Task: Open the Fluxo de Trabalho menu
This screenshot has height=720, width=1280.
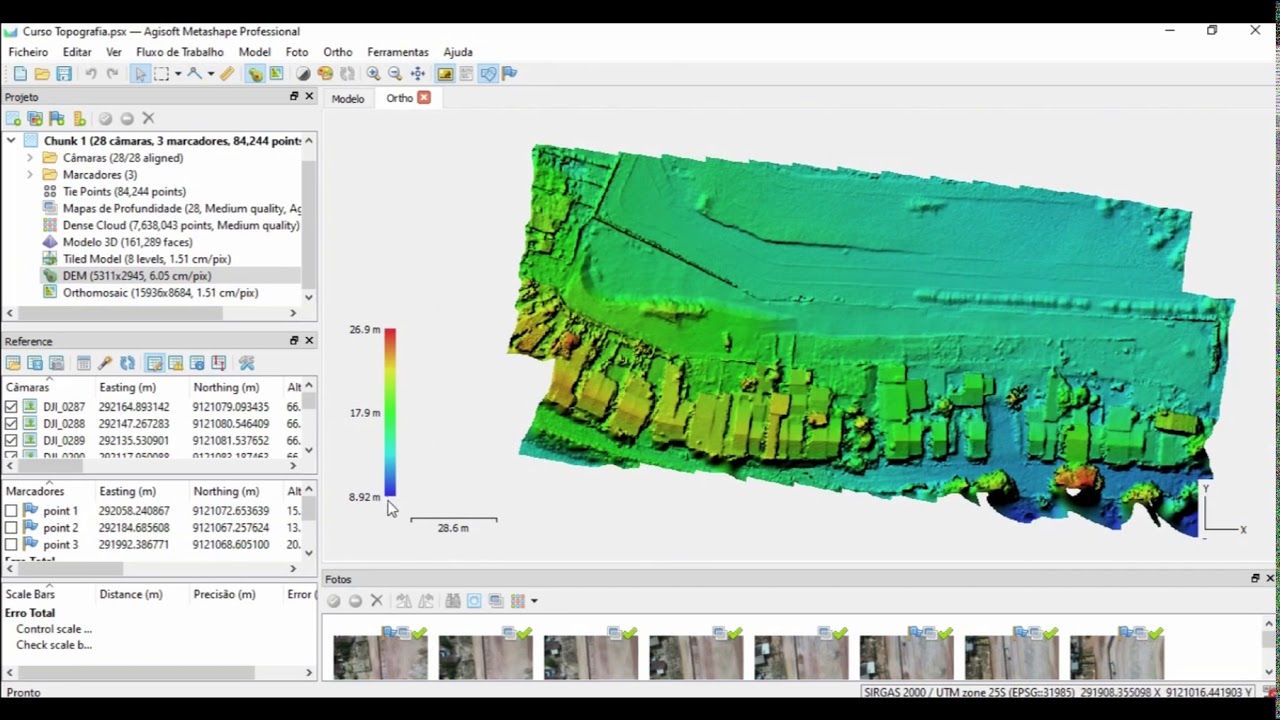Action: tap(180, 52)
